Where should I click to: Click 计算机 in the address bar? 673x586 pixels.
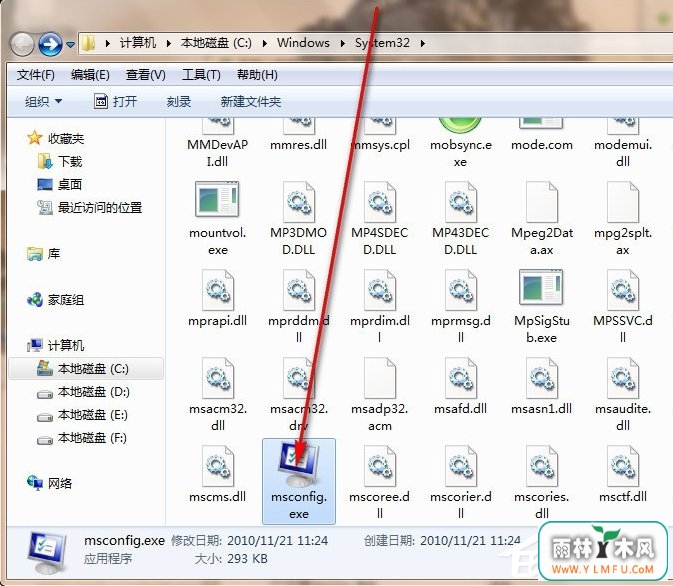(138, 43)
